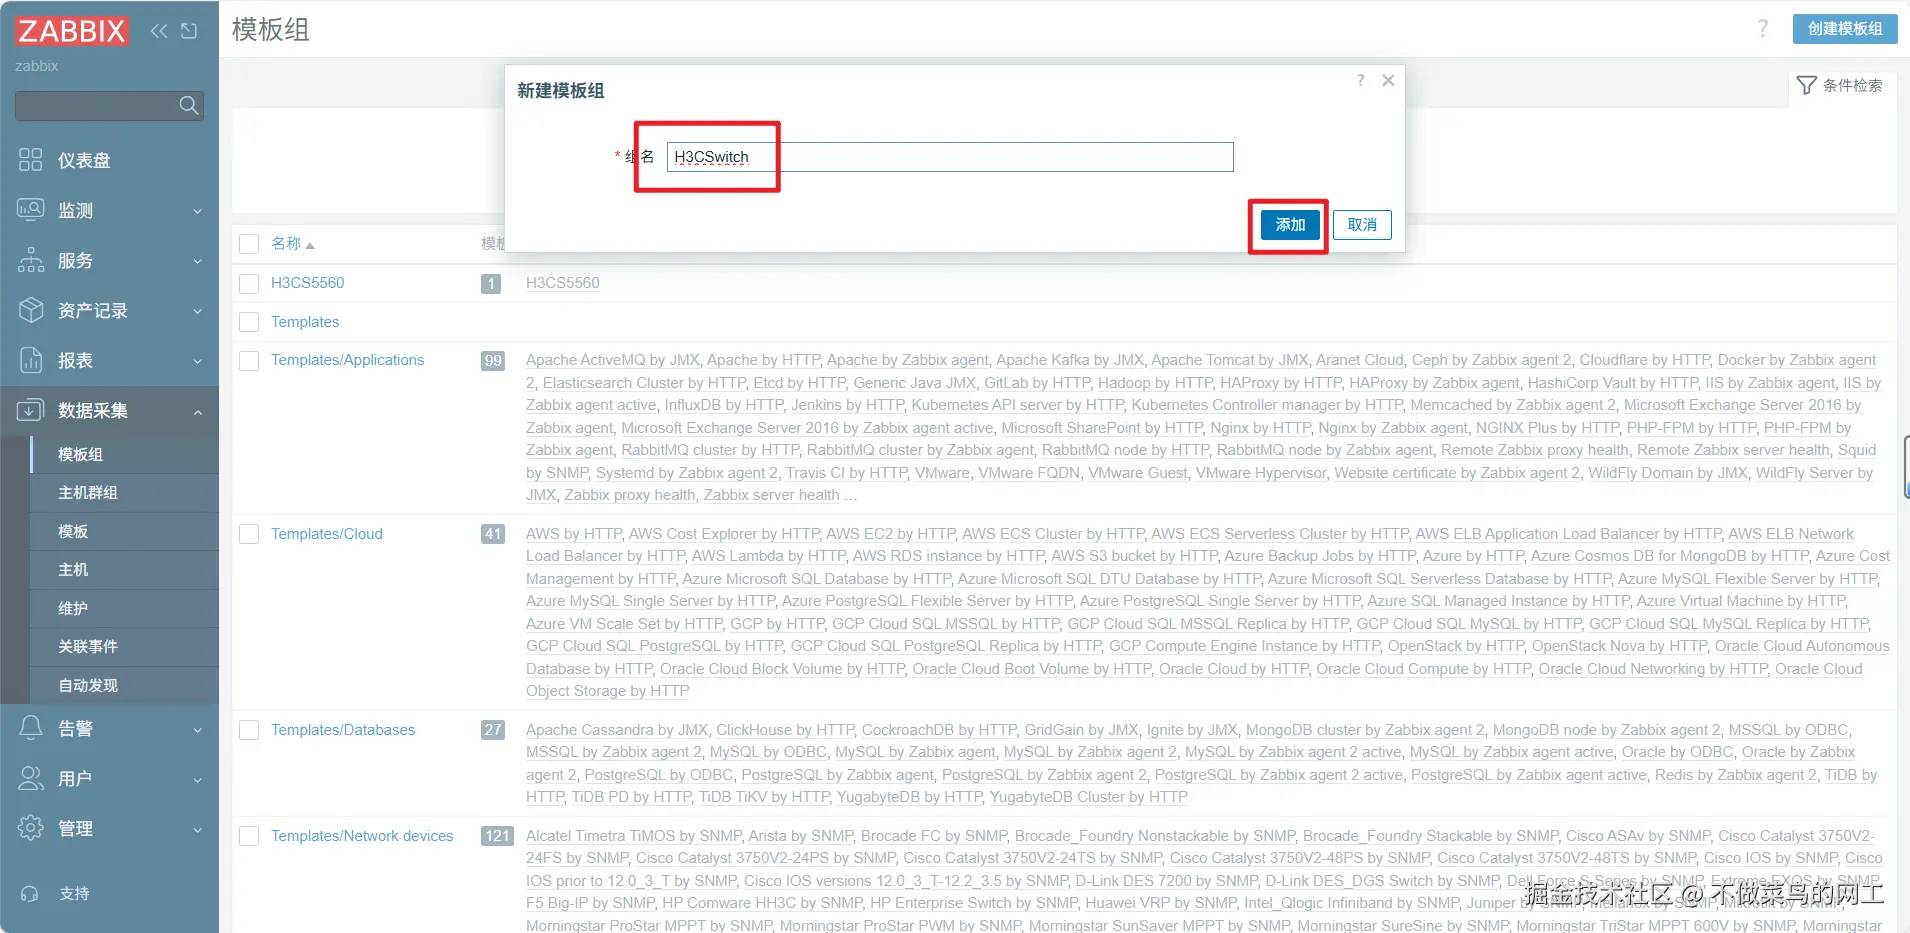Check the Templates/Applications row checkbox
The width and height of the screenshot is (1910, 933).
[249, 360]
